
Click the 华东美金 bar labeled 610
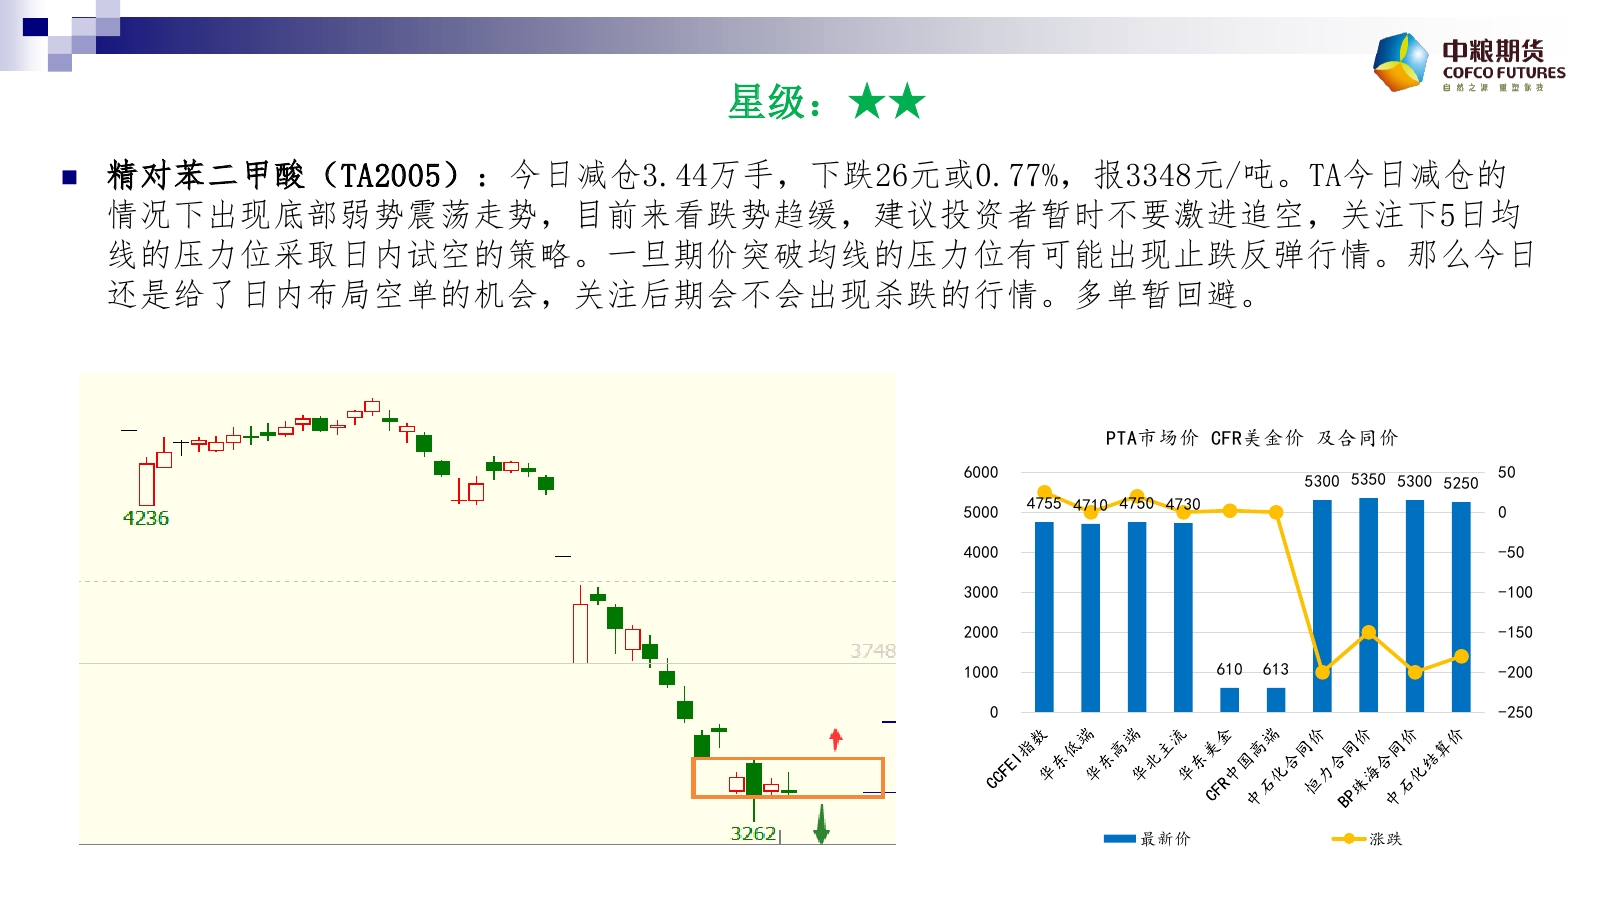coord(1229,699)
